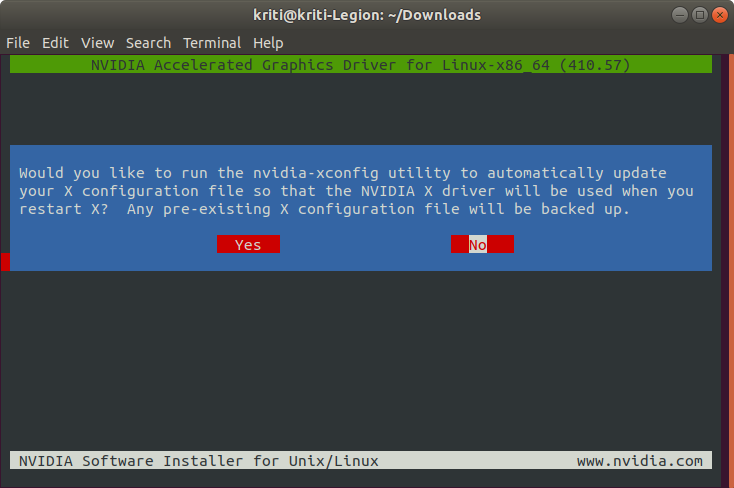This screenshot has height=488, width=734.
Task: Click the www.nvidia.com text in footer
Action: click(639, 461)
